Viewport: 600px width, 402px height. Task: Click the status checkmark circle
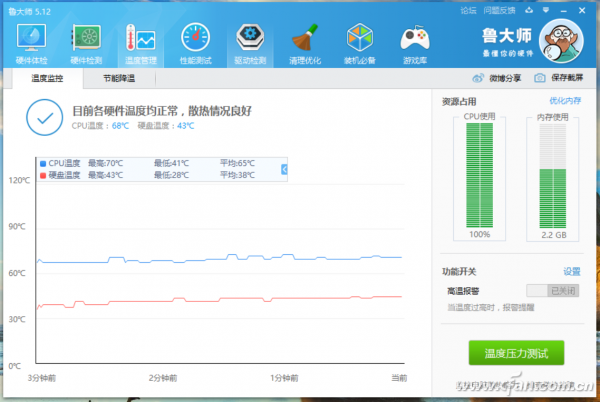point(45,117)
